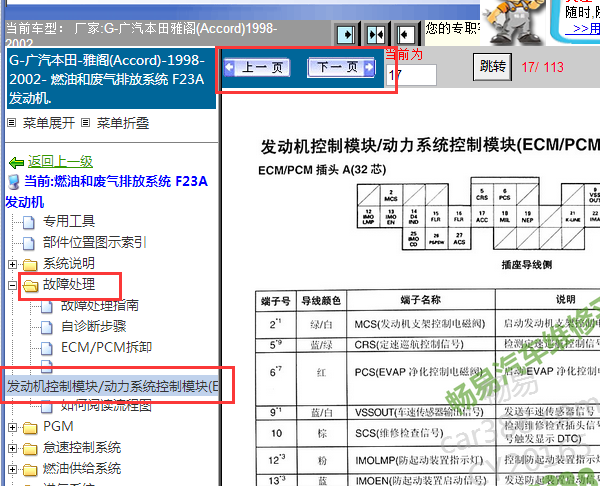This screenshot has width=600, height=486.
Task: Click the blue G-广汽本田-雅阁 title banner
Action: (x=112, y=79)
